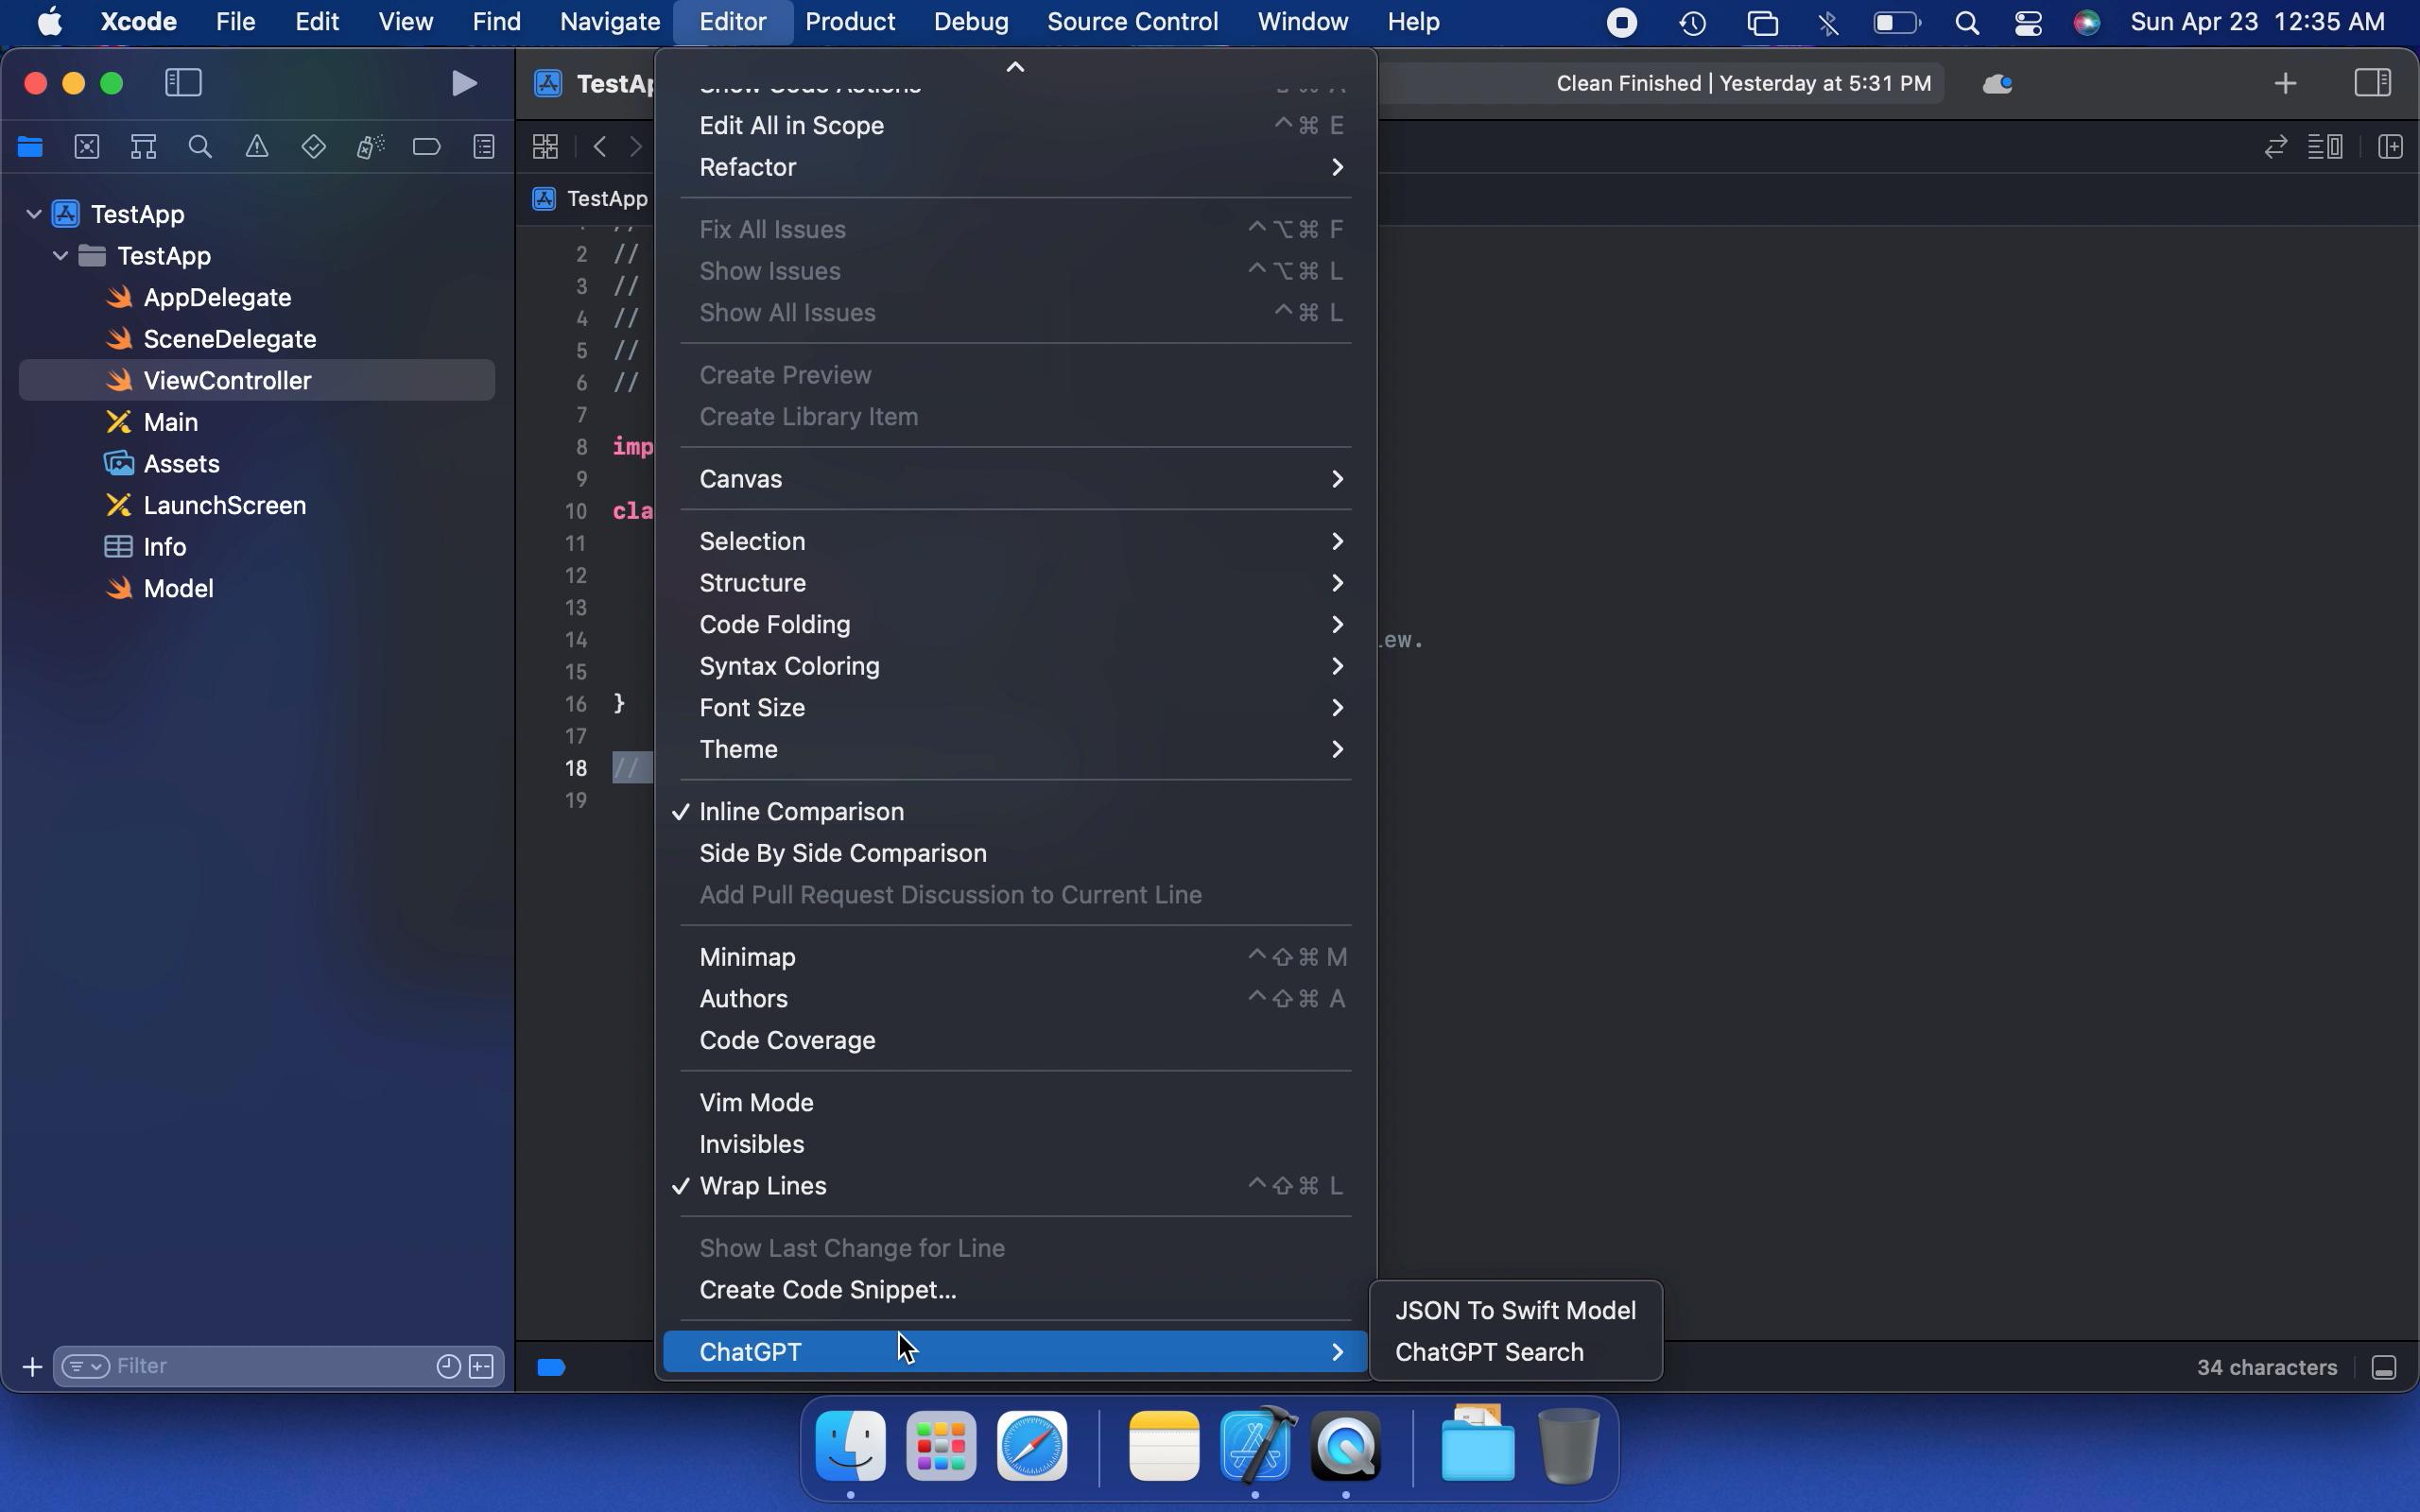This screenshot has height=1512, width=2420.
Task: Select JSON To Swift Model
Action: (1514, 1310)
